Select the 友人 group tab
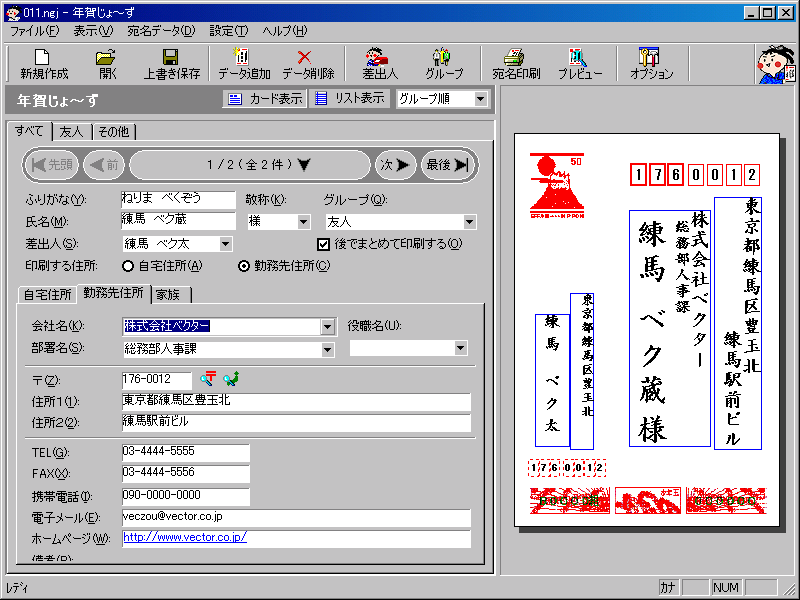The width and height of the screenshot is (800, 600). click(71, 132)
